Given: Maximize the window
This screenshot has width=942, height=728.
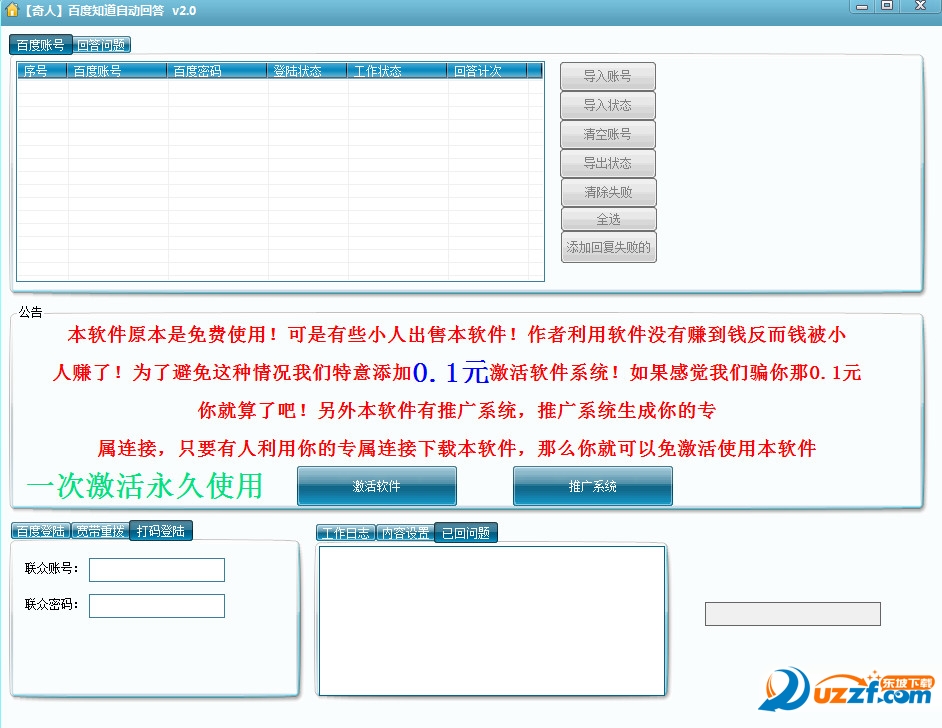Looking at the screenshot, I should click(887, 6).
